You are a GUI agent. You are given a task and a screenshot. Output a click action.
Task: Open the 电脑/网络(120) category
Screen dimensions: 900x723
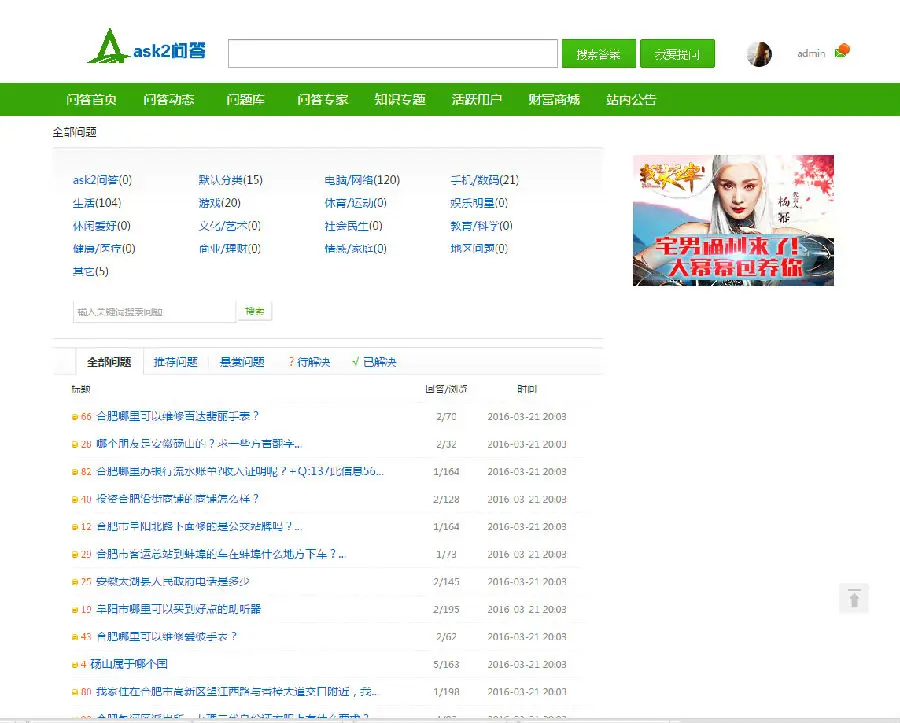[362, 180]
